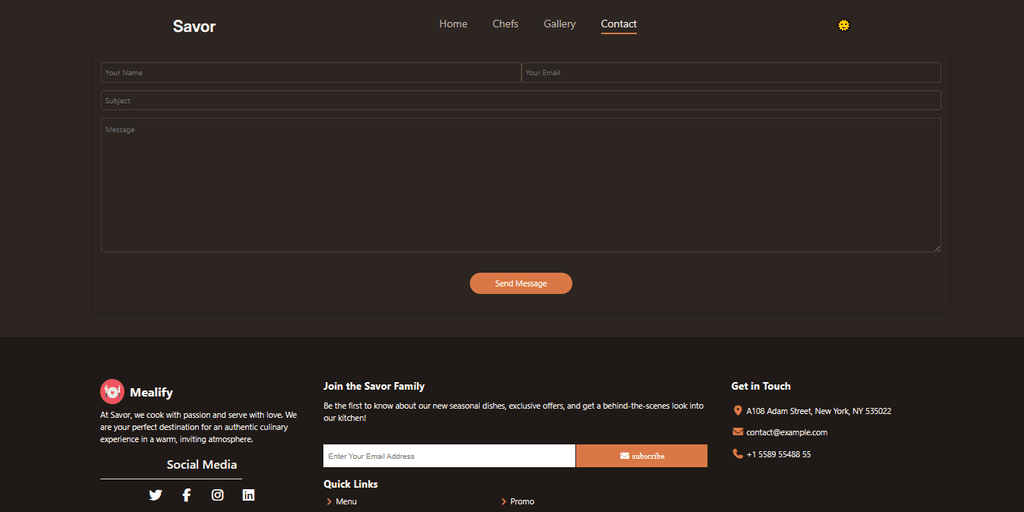Open the Instagram social media icon

tap(217, 495)
